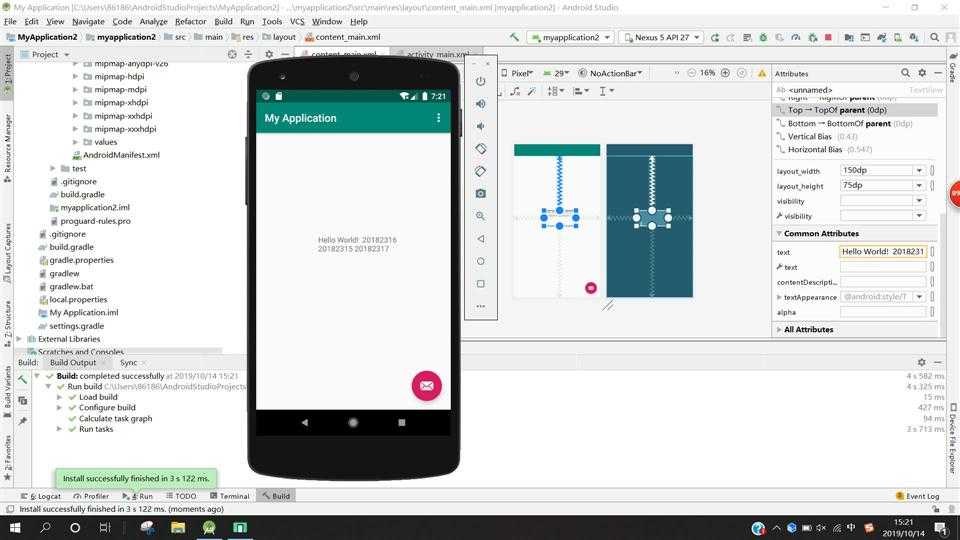The height and width of the screenshot is (540, 960).
Task: Expand External Libraries node
Action: 19,339
